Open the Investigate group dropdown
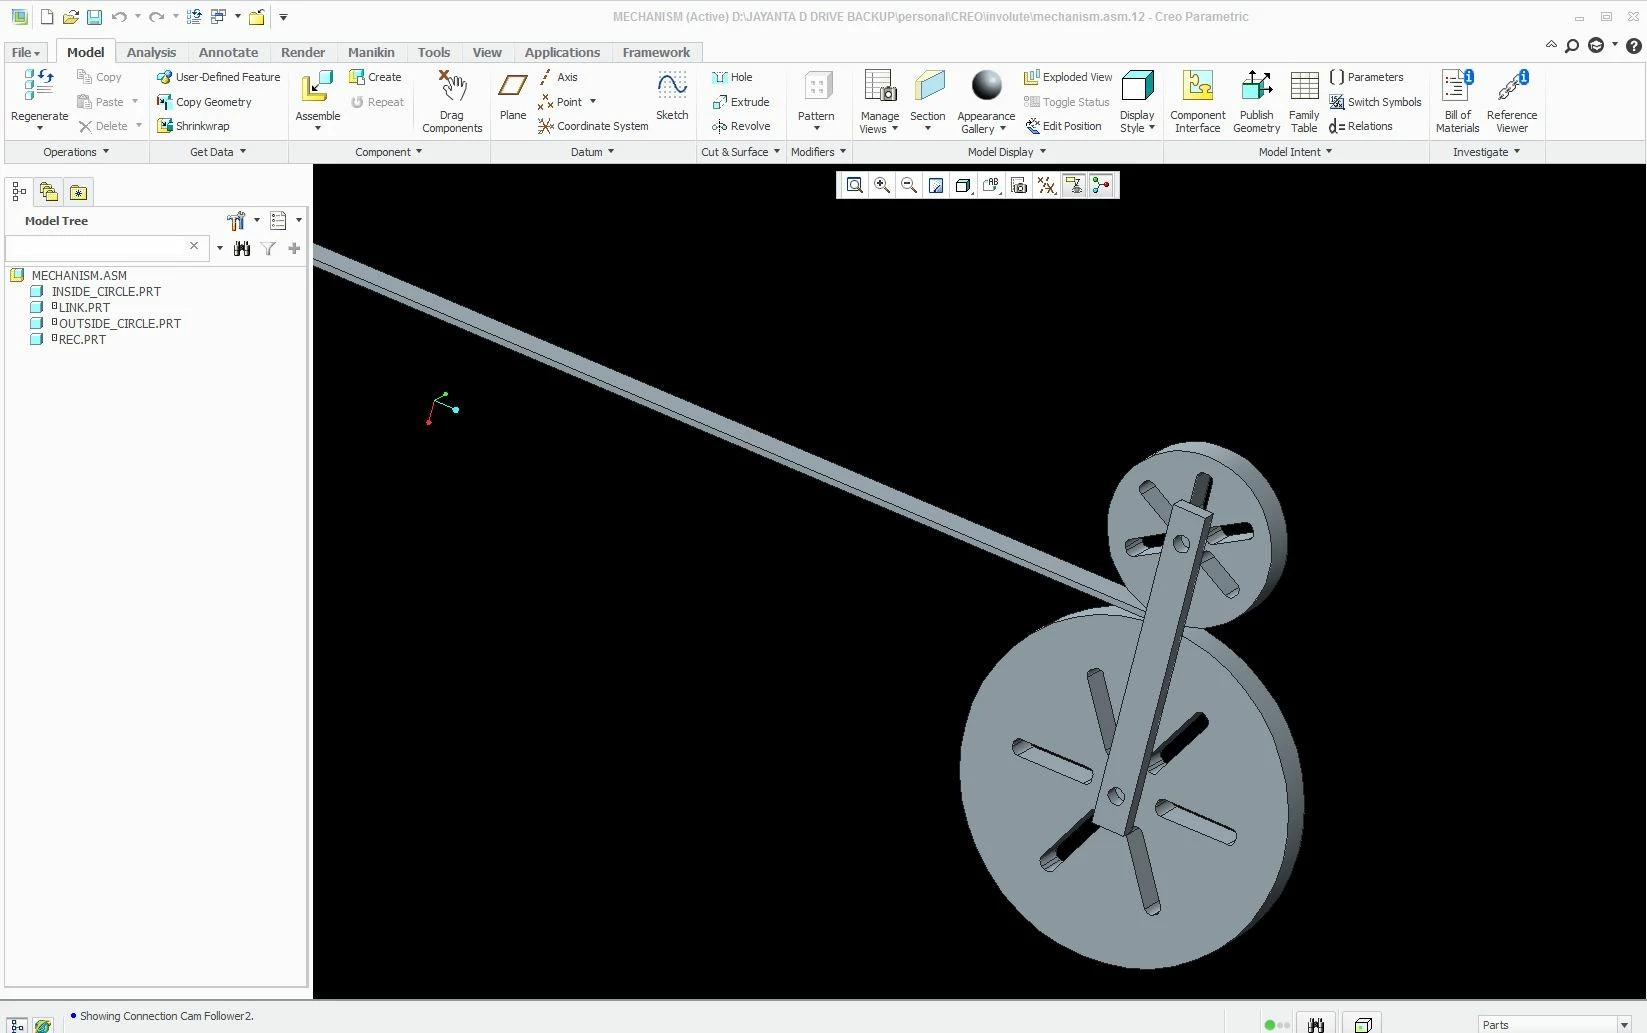Image resolution: width=1647 pixels, height=1033 pixels. (1486, 152)
